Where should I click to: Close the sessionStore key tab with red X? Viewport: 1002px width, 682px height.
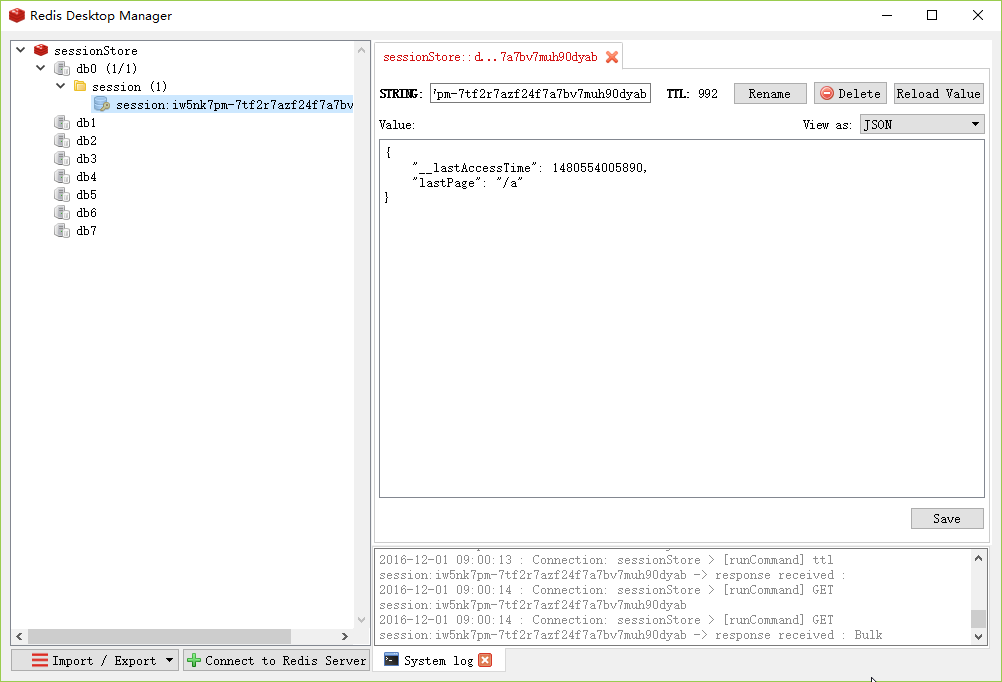pyautogui.click(x=612, y=57)
